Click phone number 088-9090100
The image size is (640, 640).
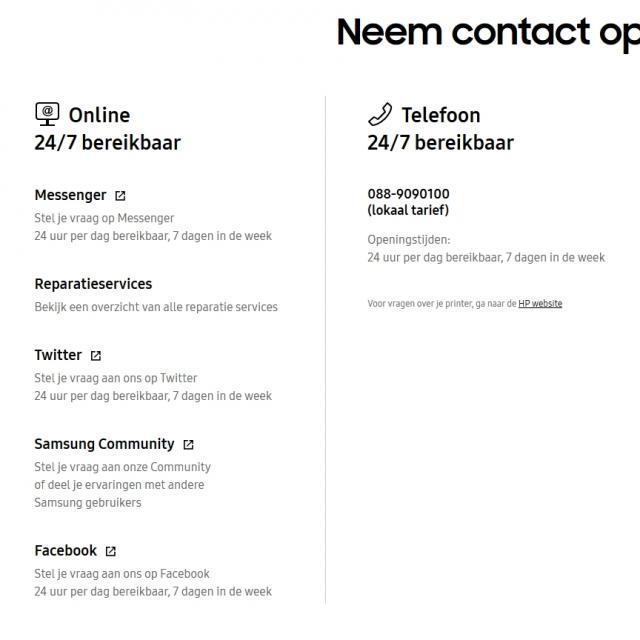coord(408,194)
